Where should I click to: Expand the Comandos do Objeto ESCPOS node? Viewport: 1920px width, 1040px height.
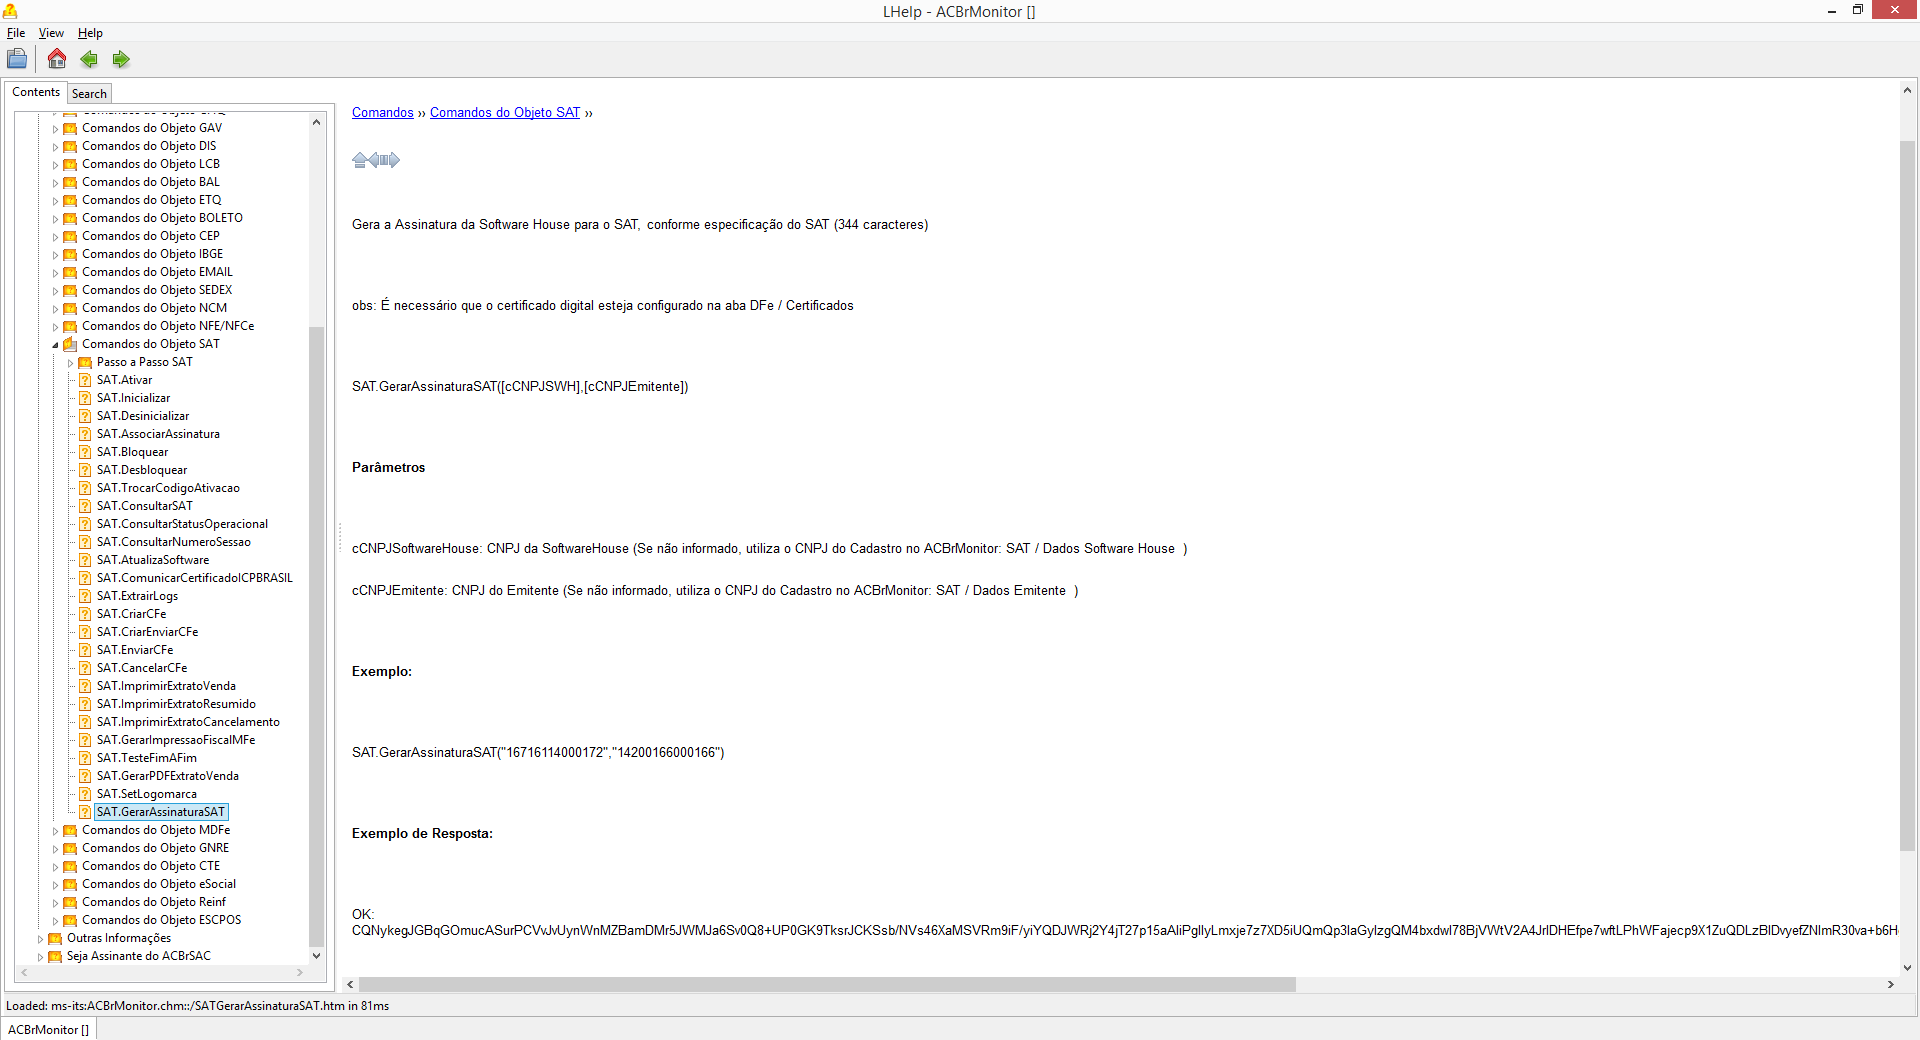point(55,921)
